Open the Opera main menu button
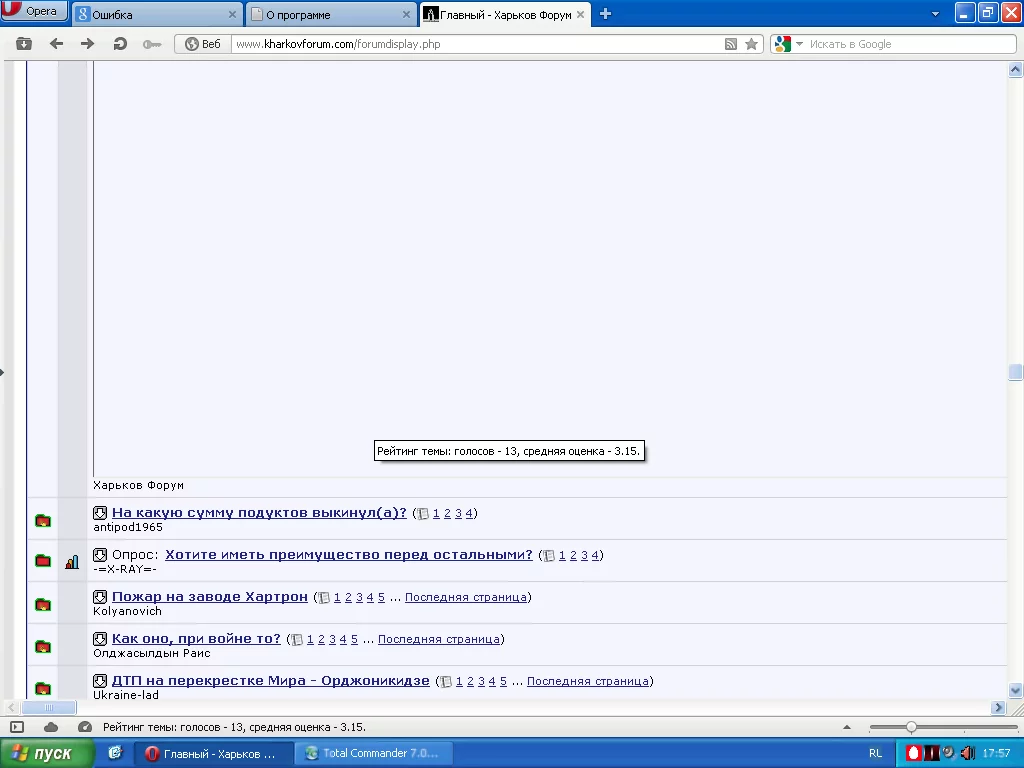1024x768 pixels. pyautogui.click(x=34, y=10)
